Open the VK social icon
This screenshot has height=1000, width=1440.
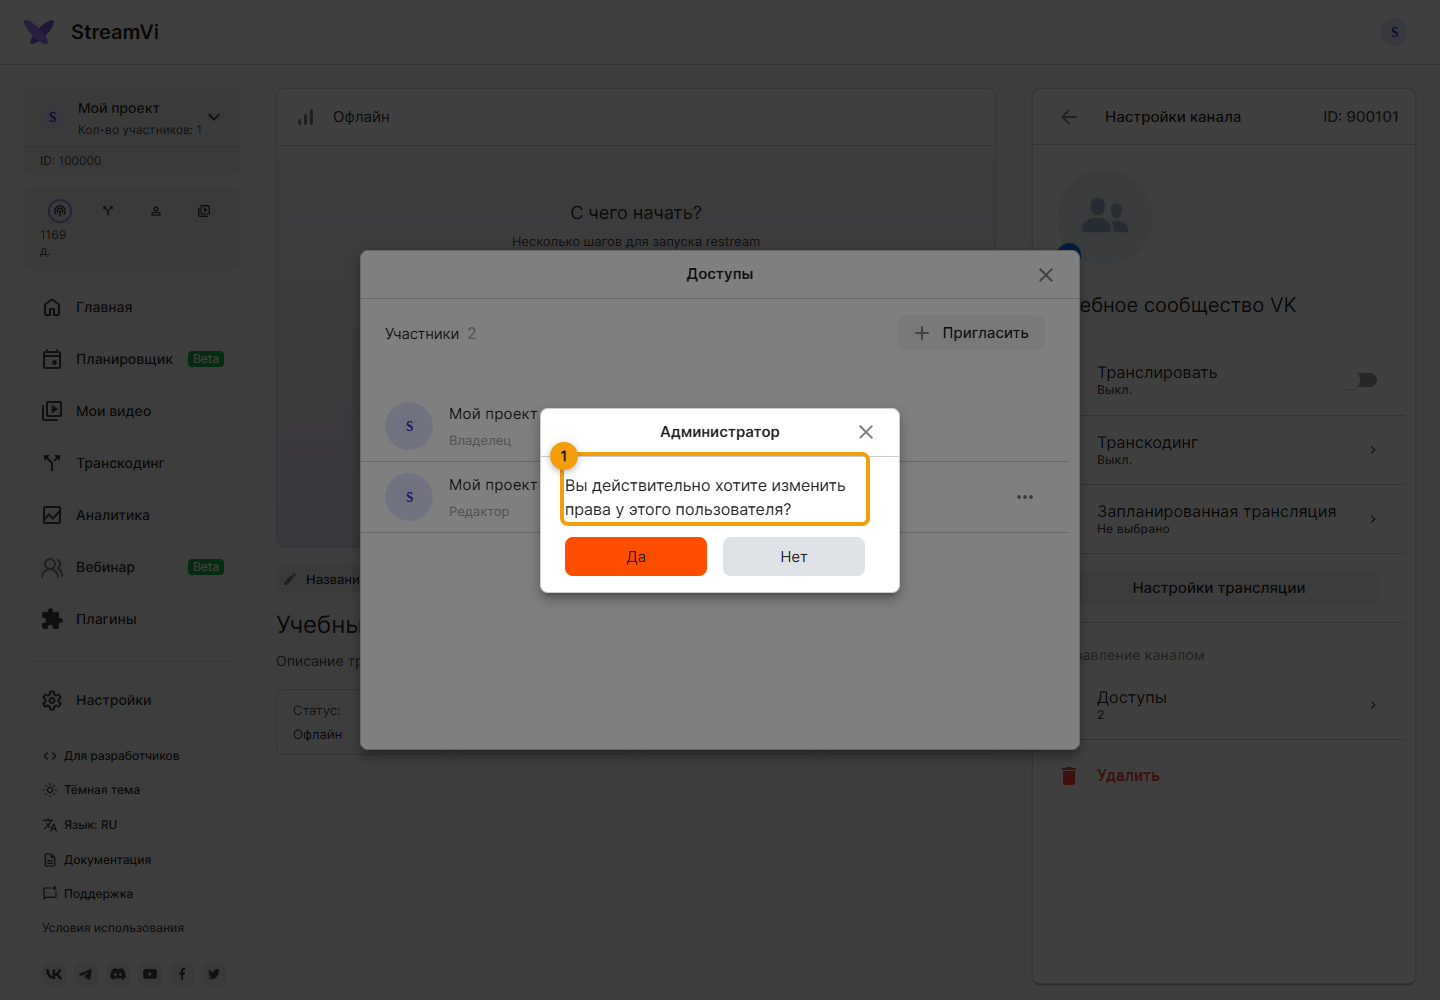(54, 974)
